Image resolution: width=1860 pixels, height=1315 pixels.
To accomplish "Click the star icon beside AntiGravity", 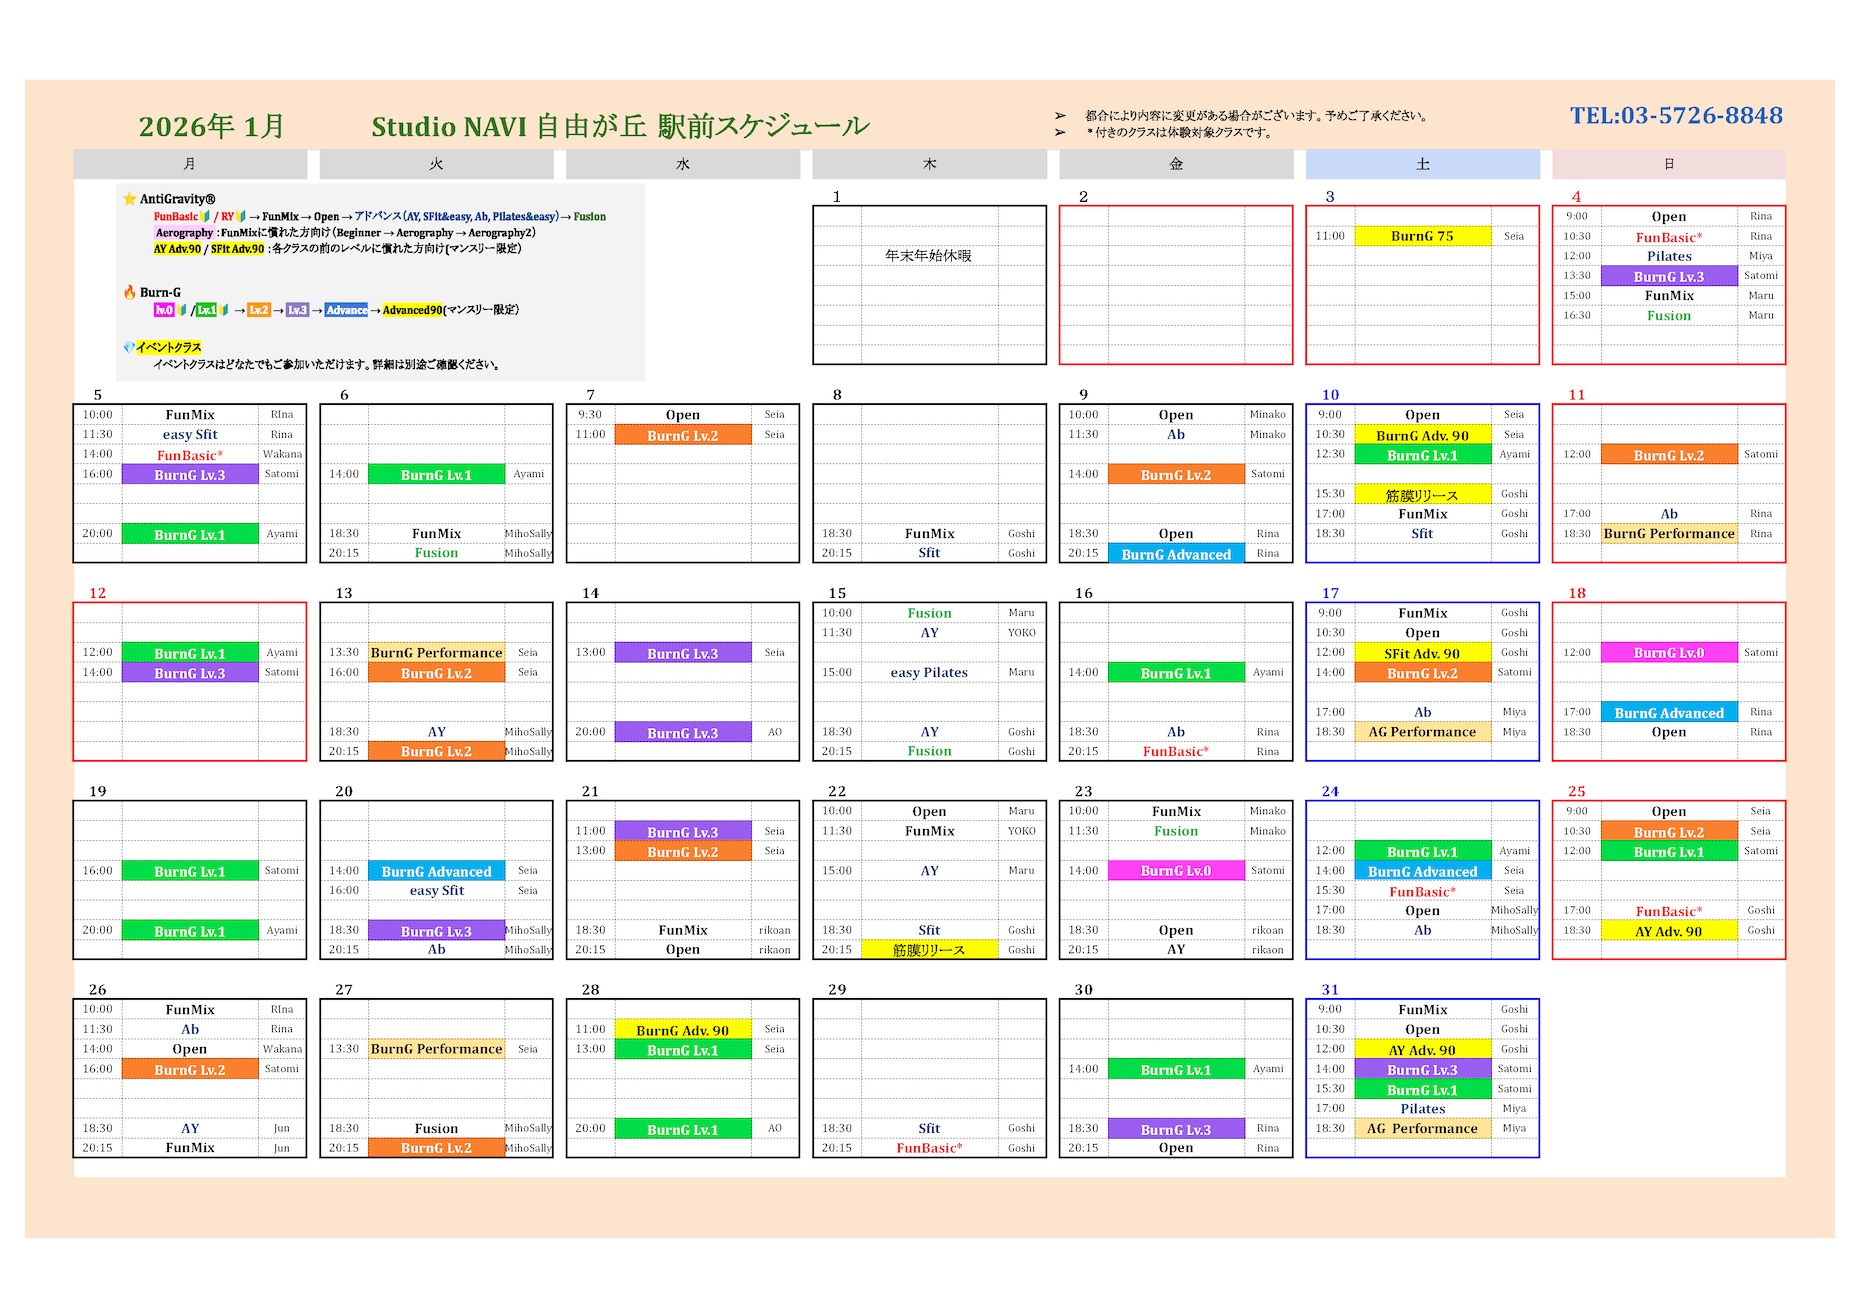I will click(130, 199).
